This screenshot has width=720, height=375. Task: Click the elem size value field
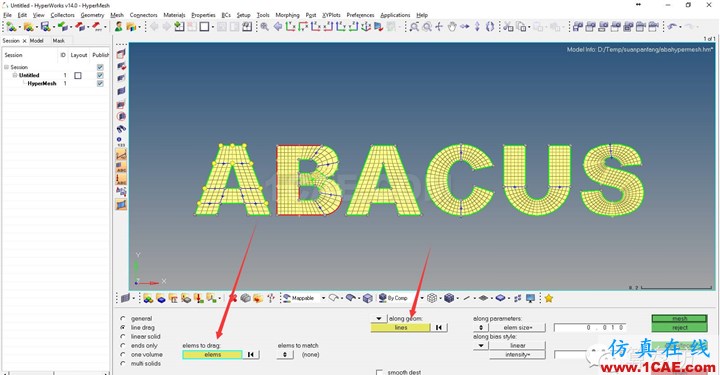[590, 327]
